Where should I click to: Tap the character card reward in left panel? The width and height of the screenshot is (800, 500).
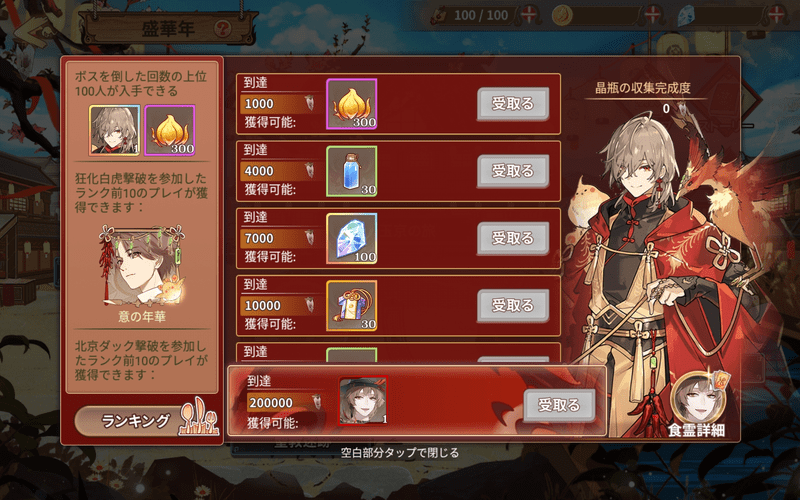[x=114, y=130]
